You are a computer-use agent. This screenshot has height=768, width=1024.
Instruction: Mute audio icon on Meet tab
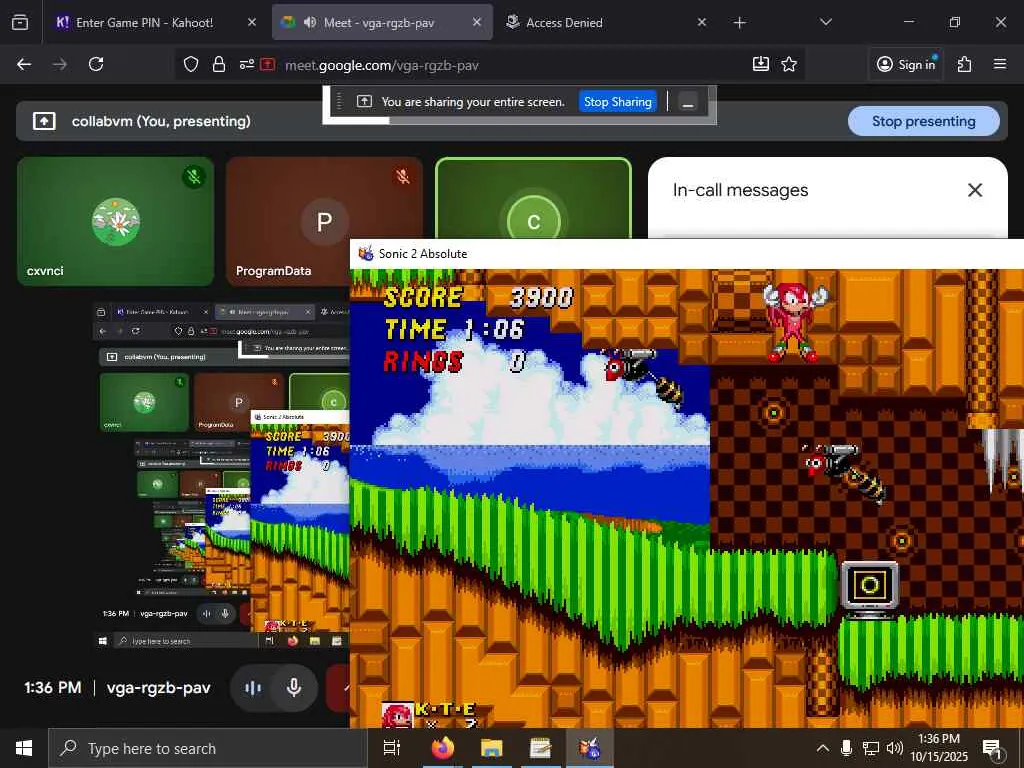point(310,22)
